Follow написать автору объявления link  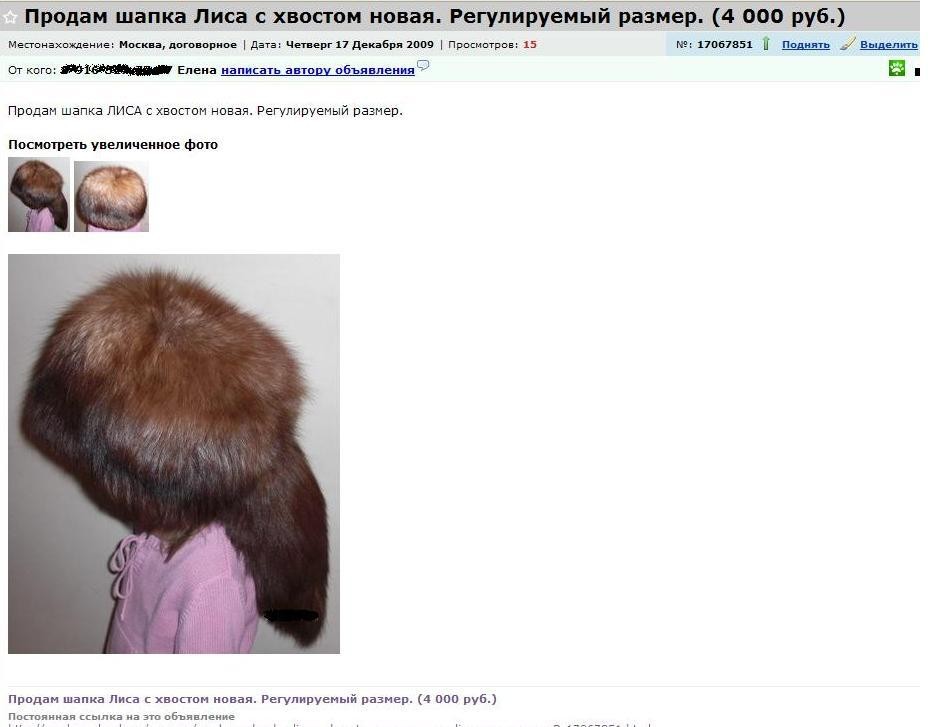click(318, 70)
